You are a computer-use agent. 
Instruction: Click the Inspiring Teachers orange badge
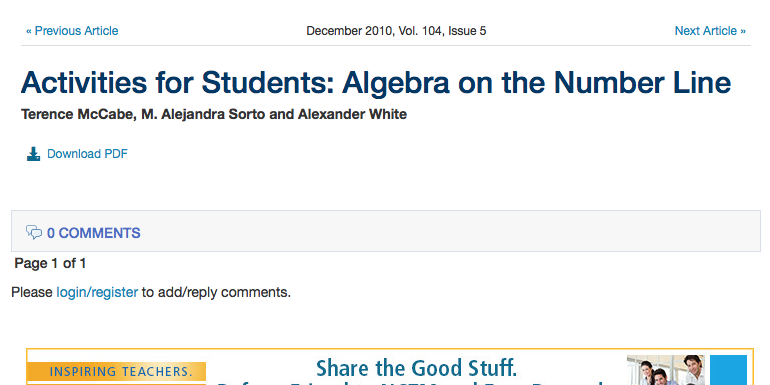tap(116, 372)
